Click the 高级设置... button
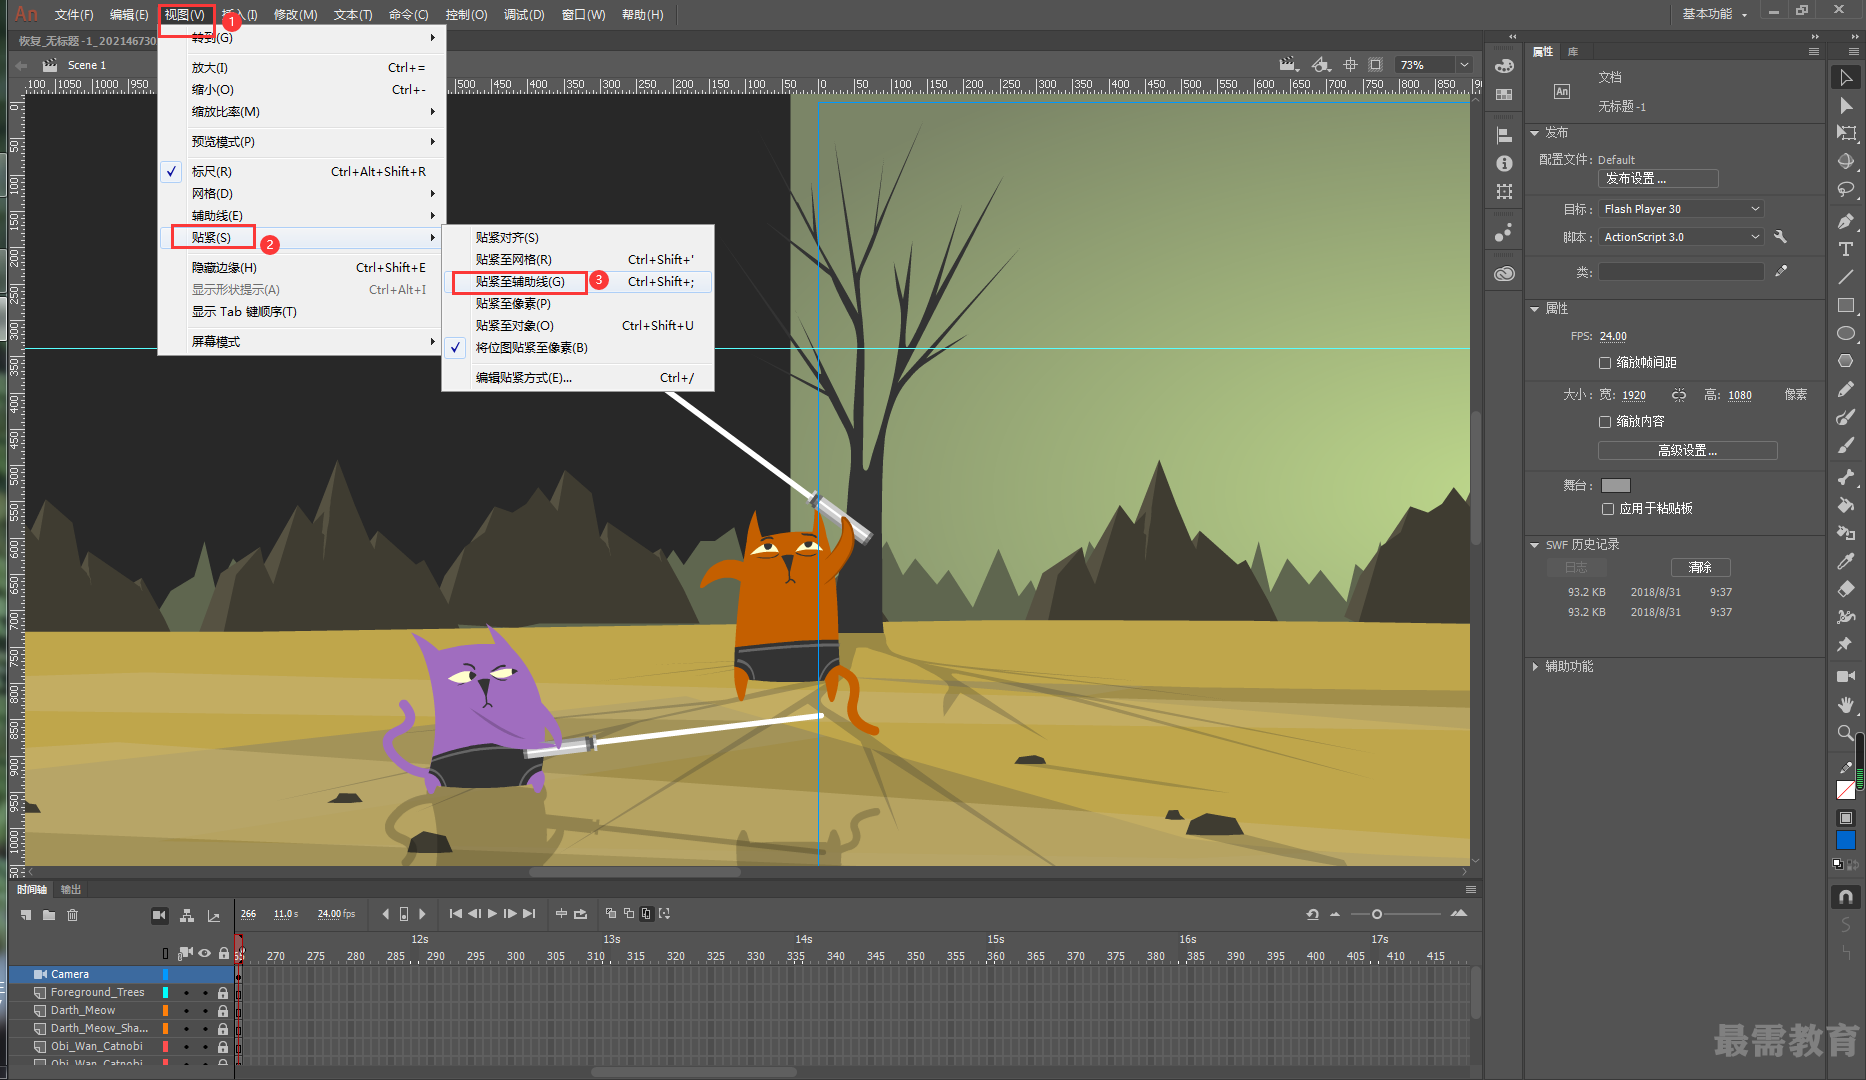Image resolution: width=1866 pixels, height=1080 pixels. pyautogui.click(x=1688, y=451)
